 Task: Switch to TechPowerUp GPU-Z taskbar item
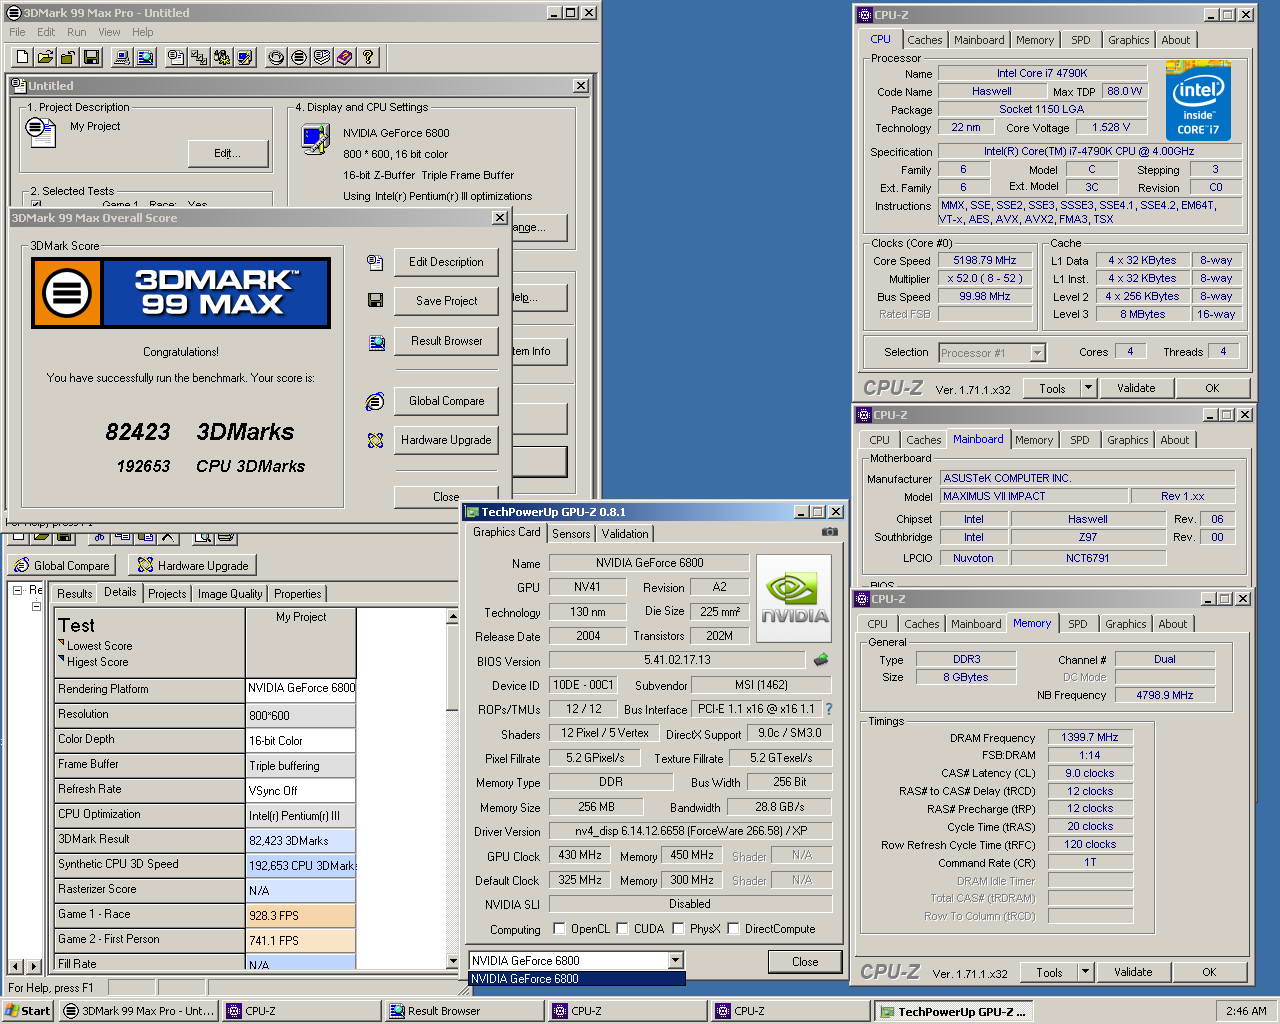953,1011
